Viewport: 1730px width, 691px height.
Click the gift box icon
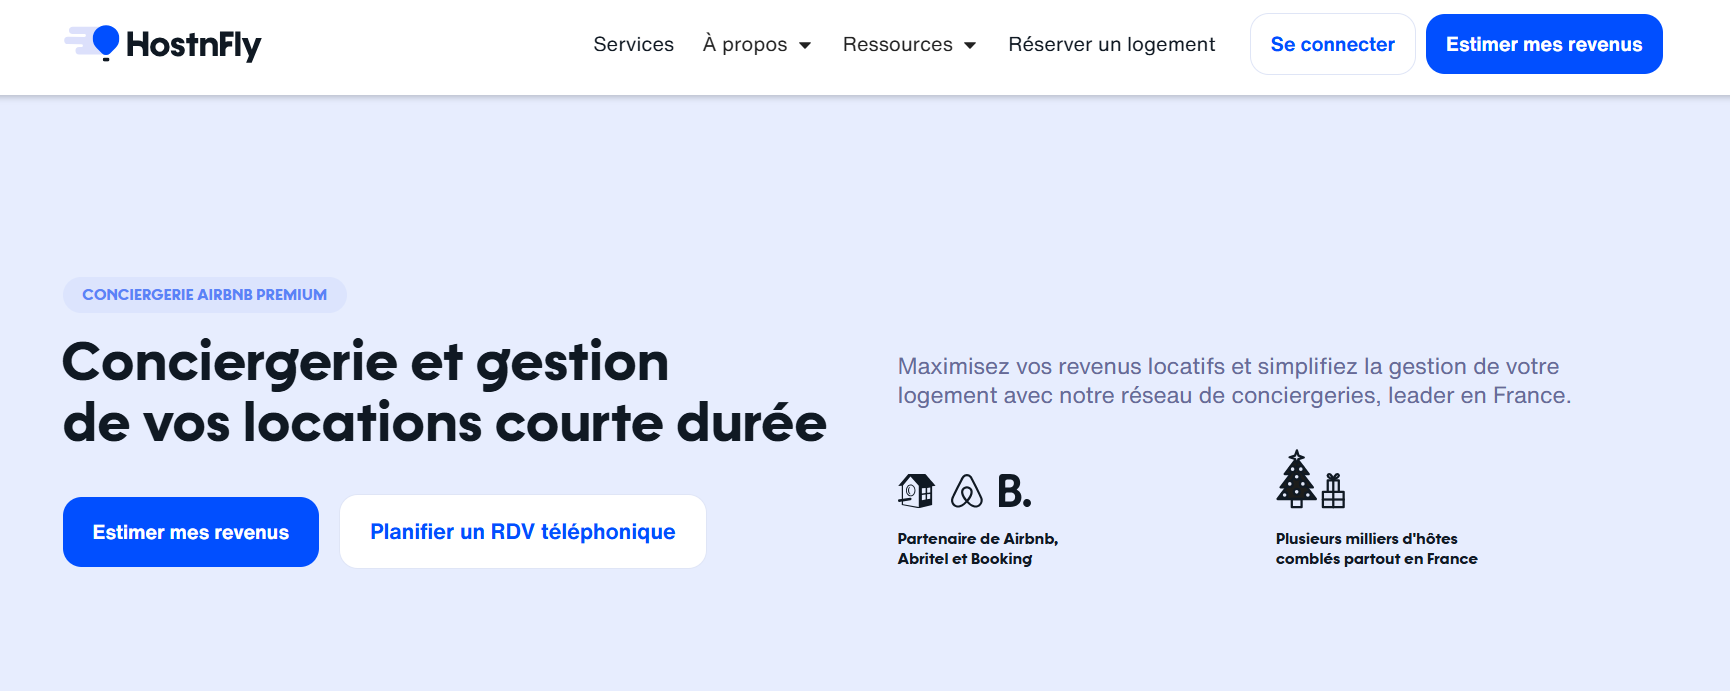pos(1333,490)
